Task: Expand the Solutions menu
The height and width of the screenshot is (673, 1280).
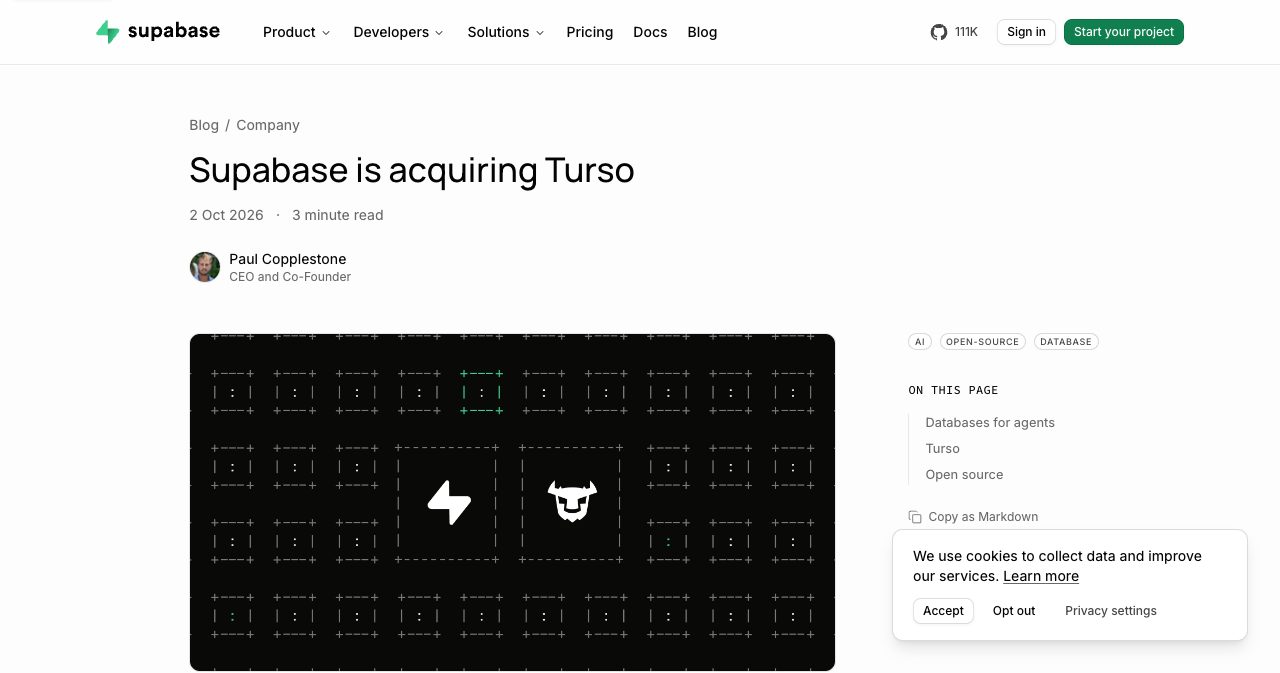Action: click(506, 32)
